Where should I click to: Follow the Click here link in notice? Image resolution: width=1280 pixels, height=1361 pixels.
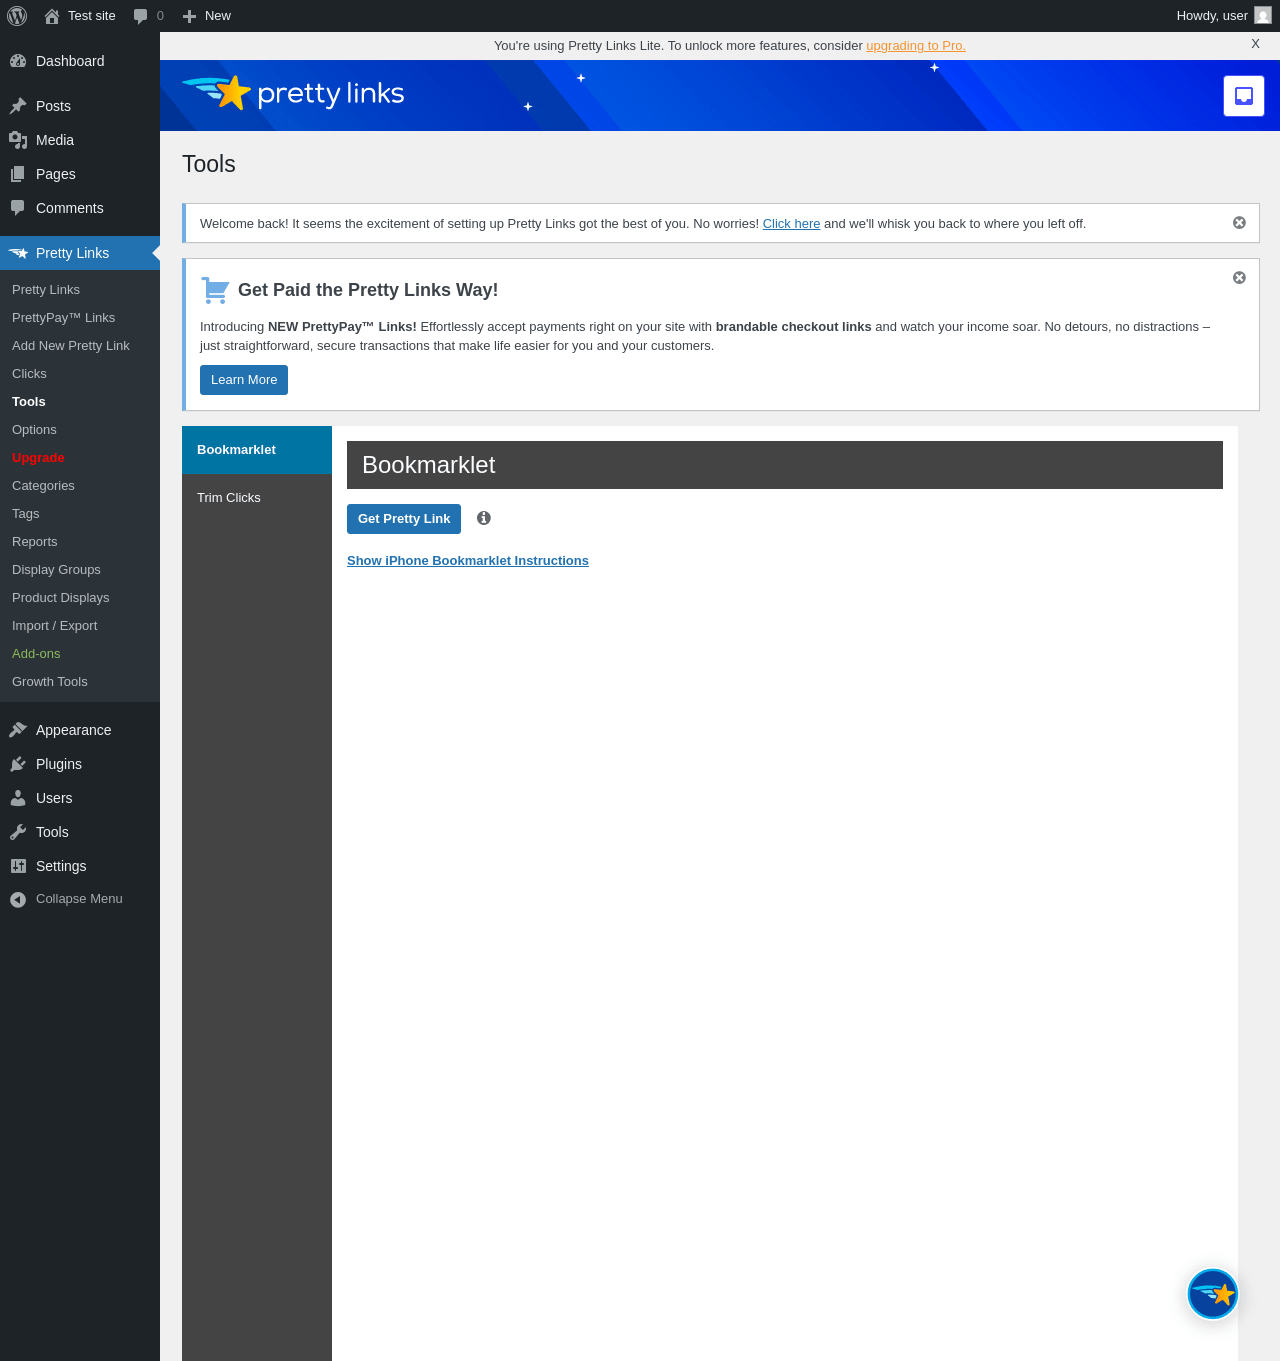[x=791, y=224]
